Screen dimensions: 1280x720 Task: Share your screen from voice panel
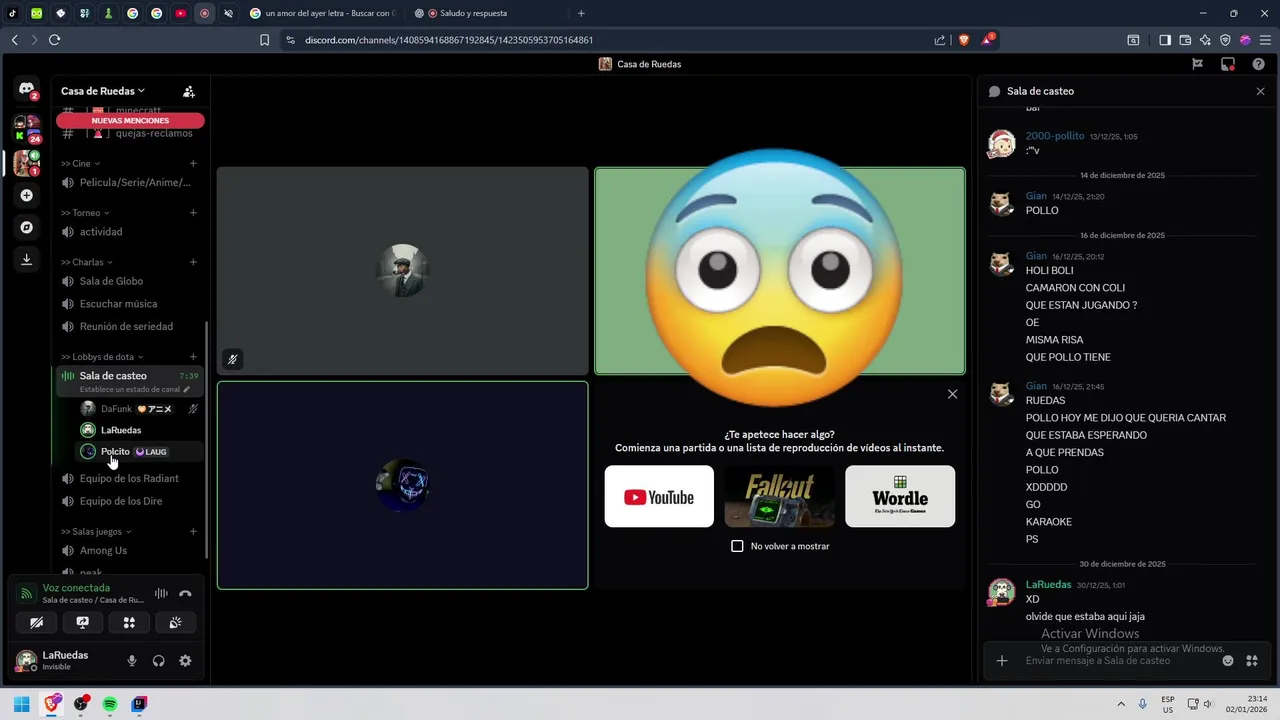(x=83, y=622)
